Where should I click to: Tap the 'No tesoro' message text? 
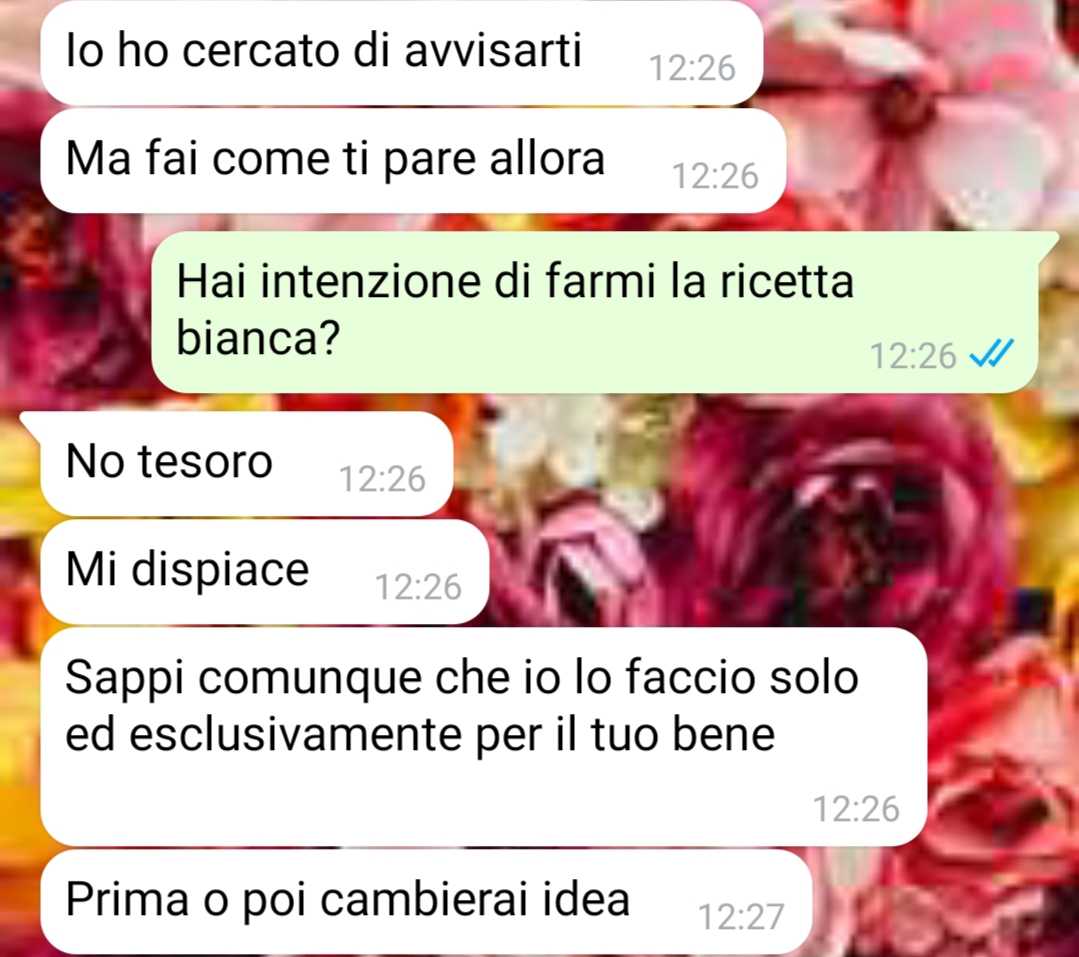tap(169, 461)
